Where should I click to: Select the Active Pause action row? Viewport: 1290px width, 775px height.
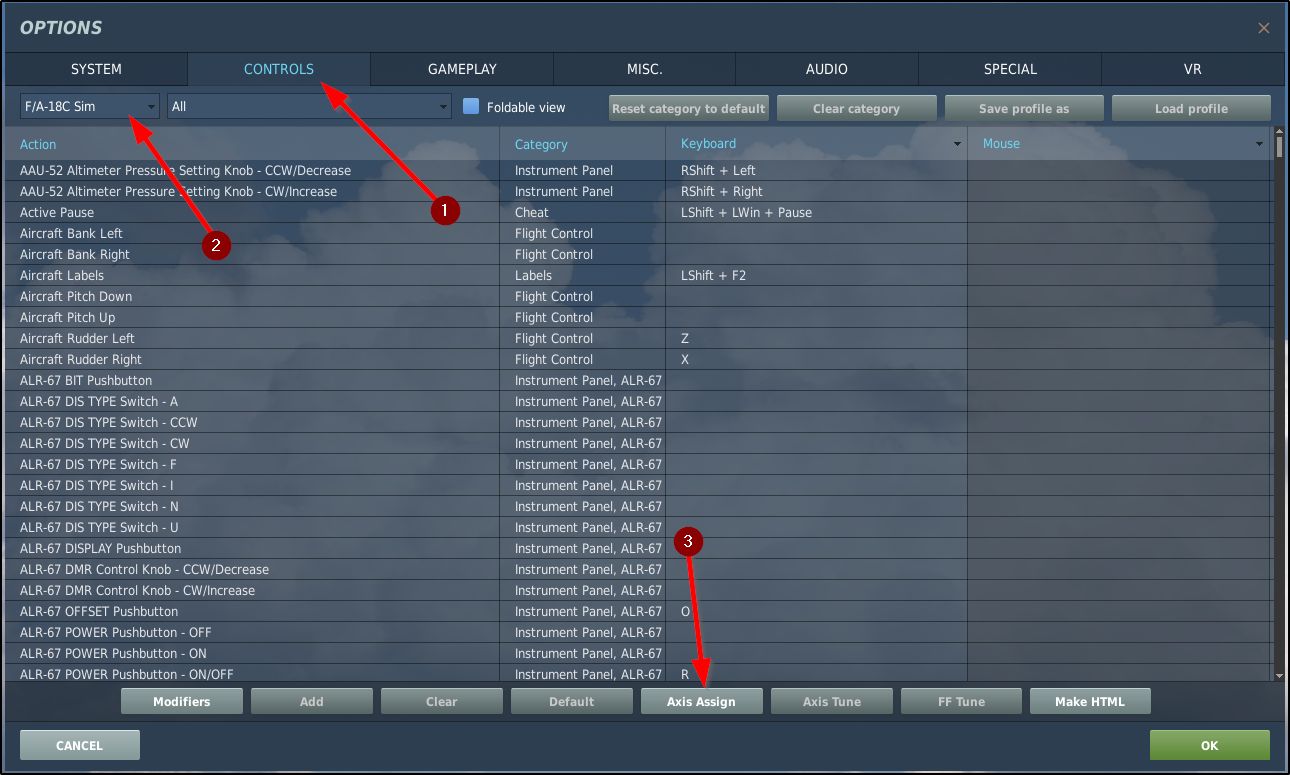(57, 212)
